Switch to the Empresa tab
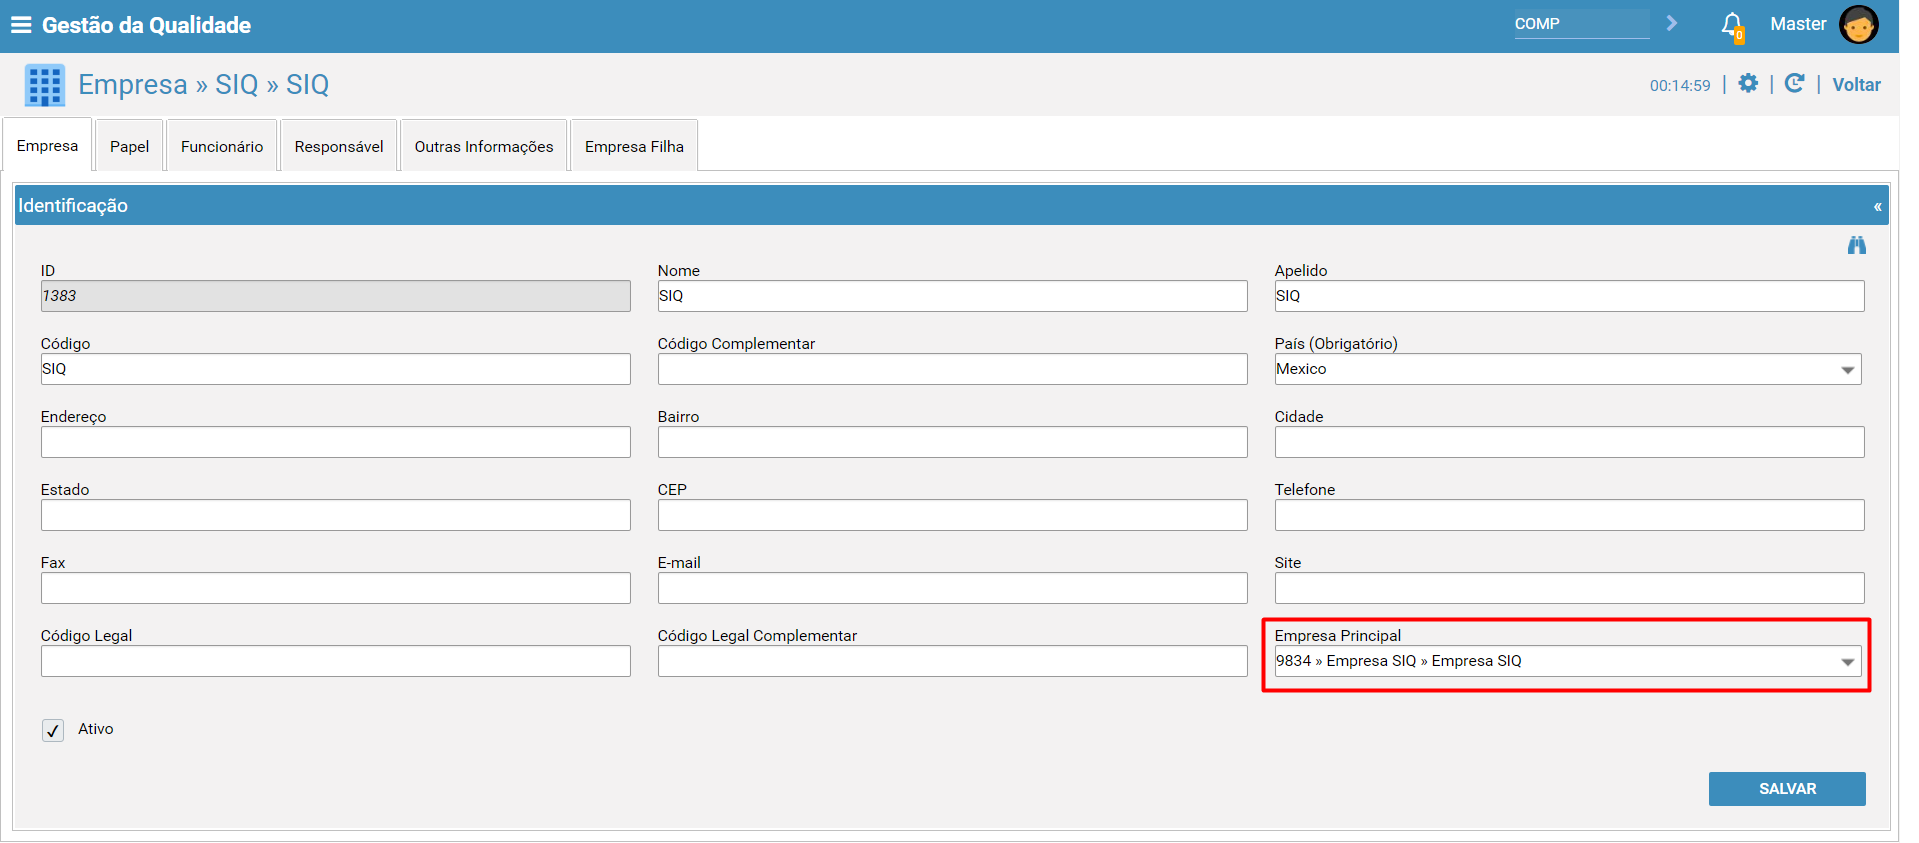 (47, 145)
